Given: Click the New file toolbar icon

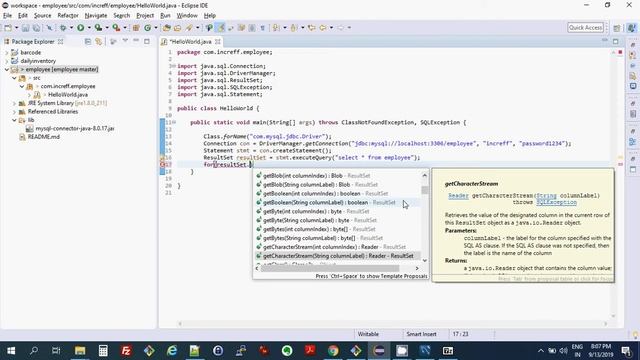Looking at the screenshot, I should tap(8, 28).
